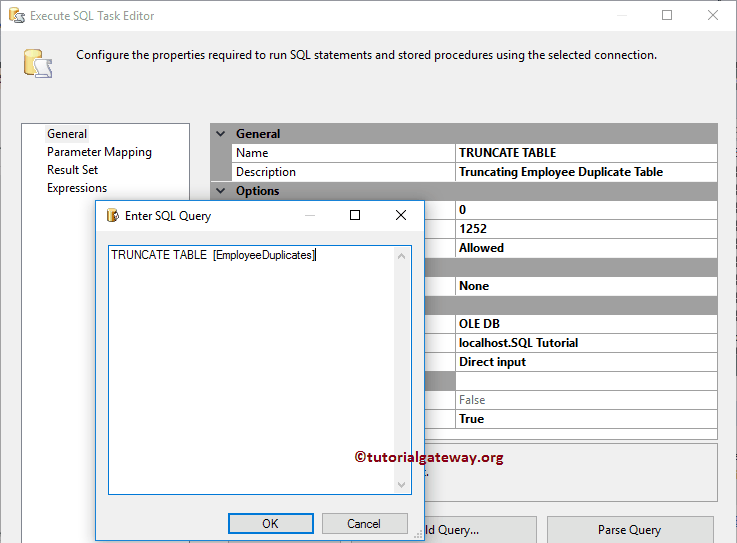Screen dimensions: 737x543
Task: Click the 'Truncating Employee Duplicate Table' description value
Action: [x=586, y=172]
